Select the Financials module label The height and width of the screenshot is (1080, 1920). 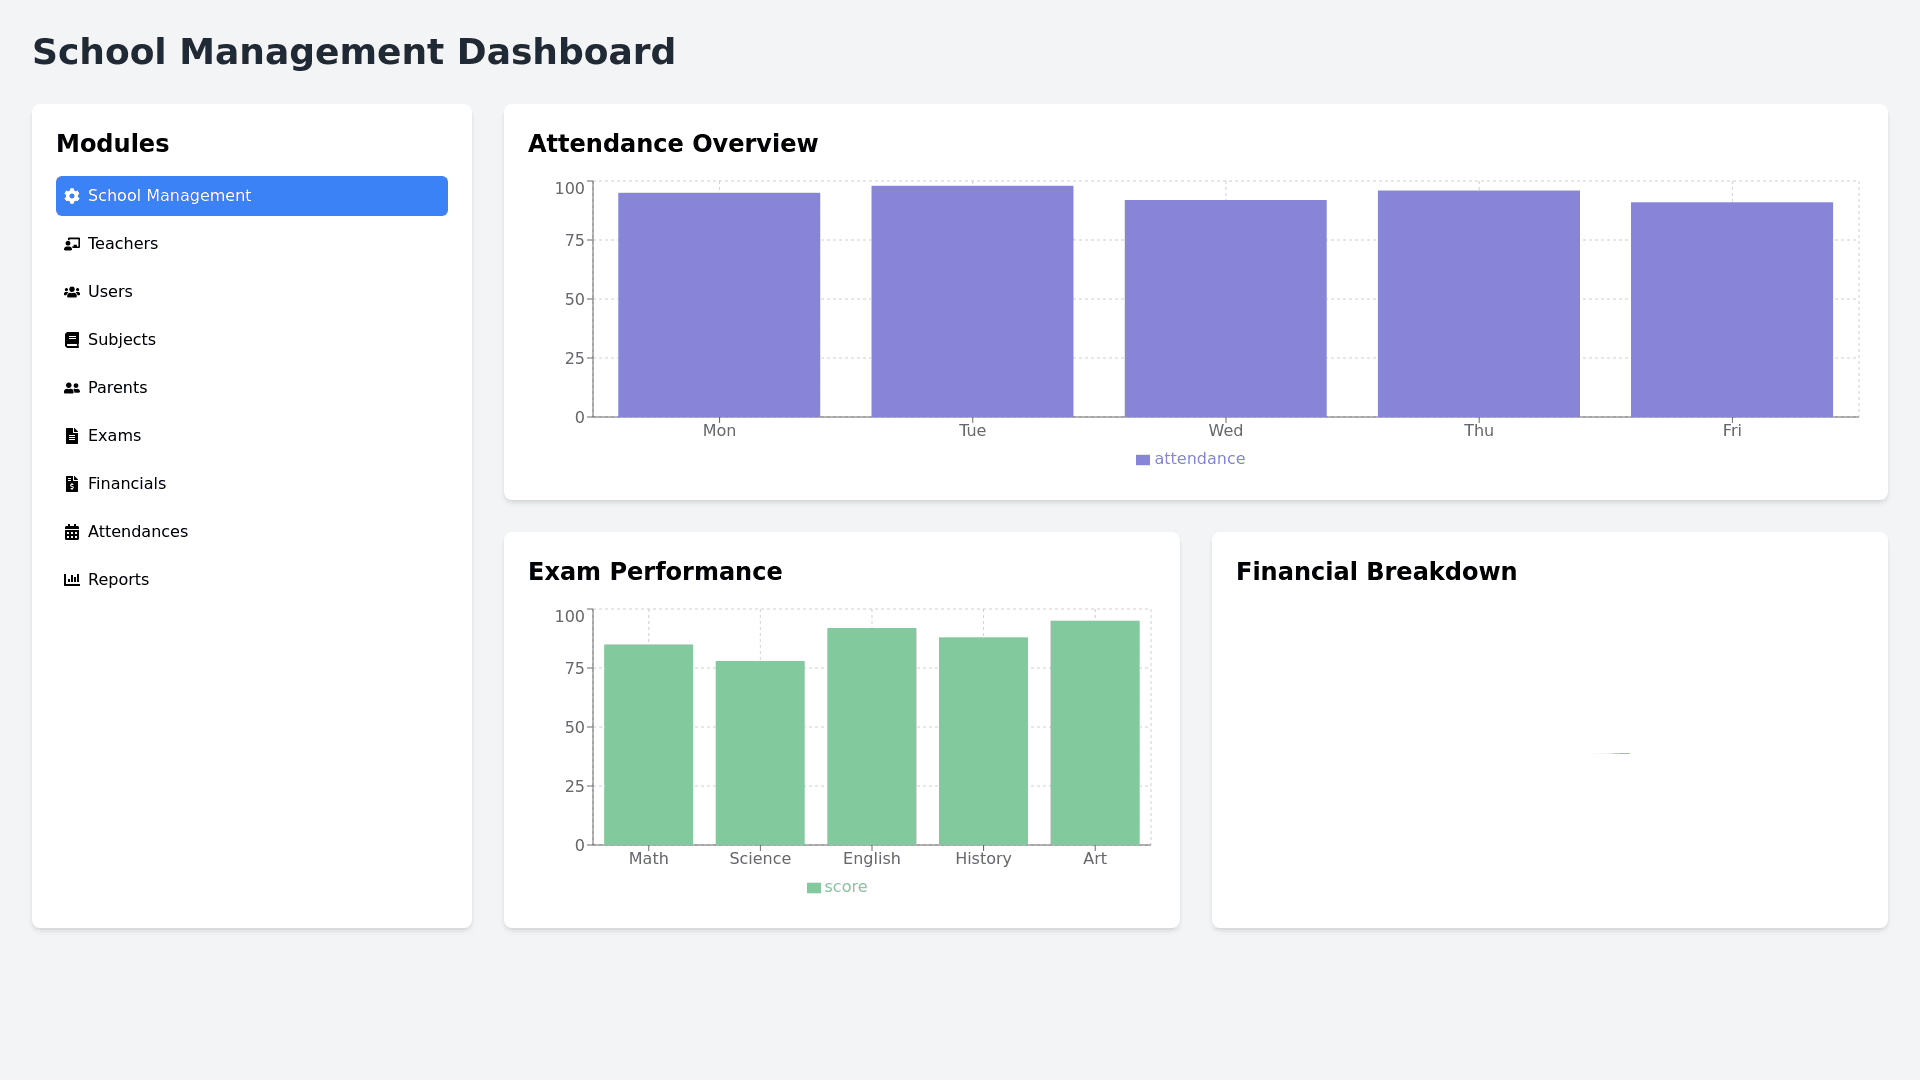[x=127, y=484]
